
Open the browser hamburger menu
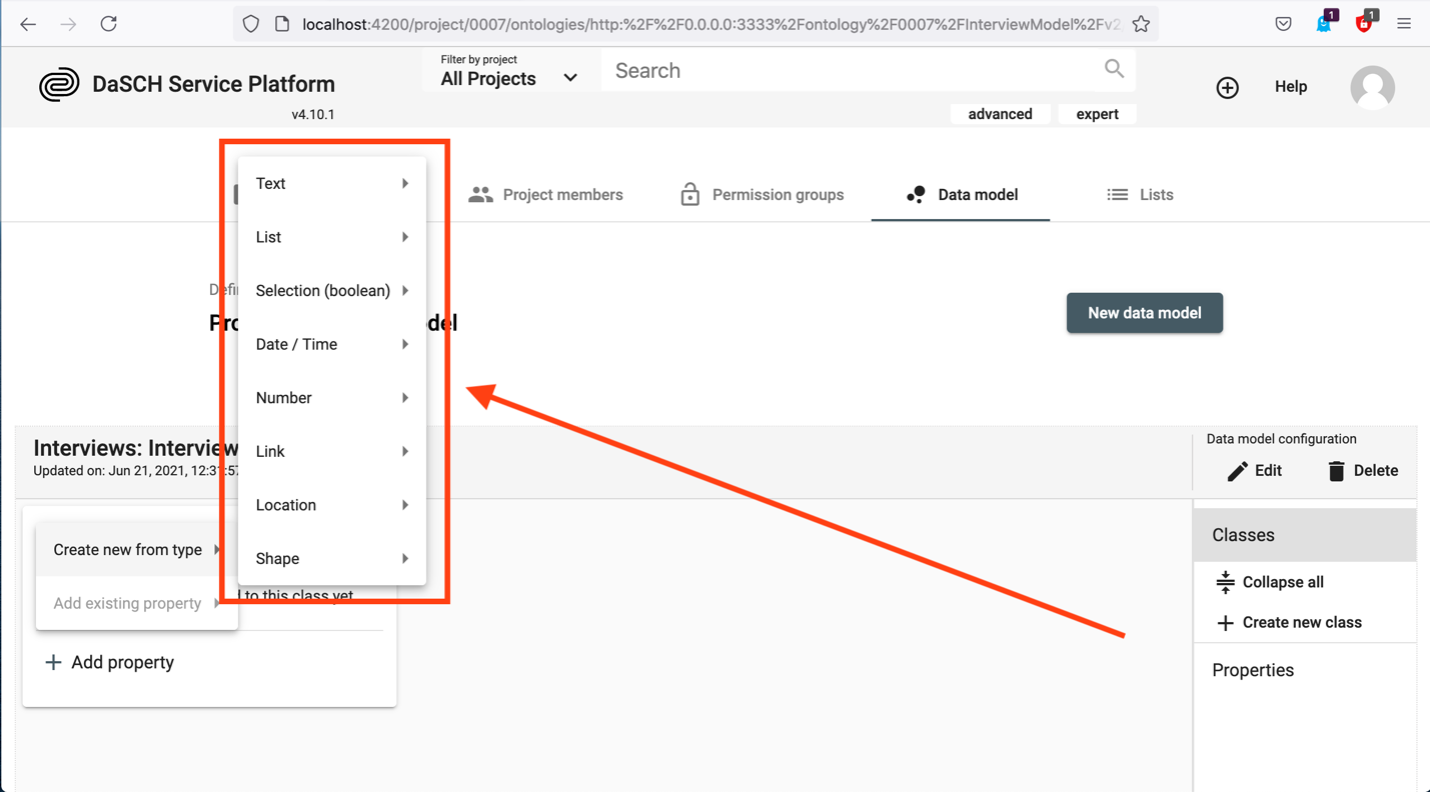point(1404,24)
